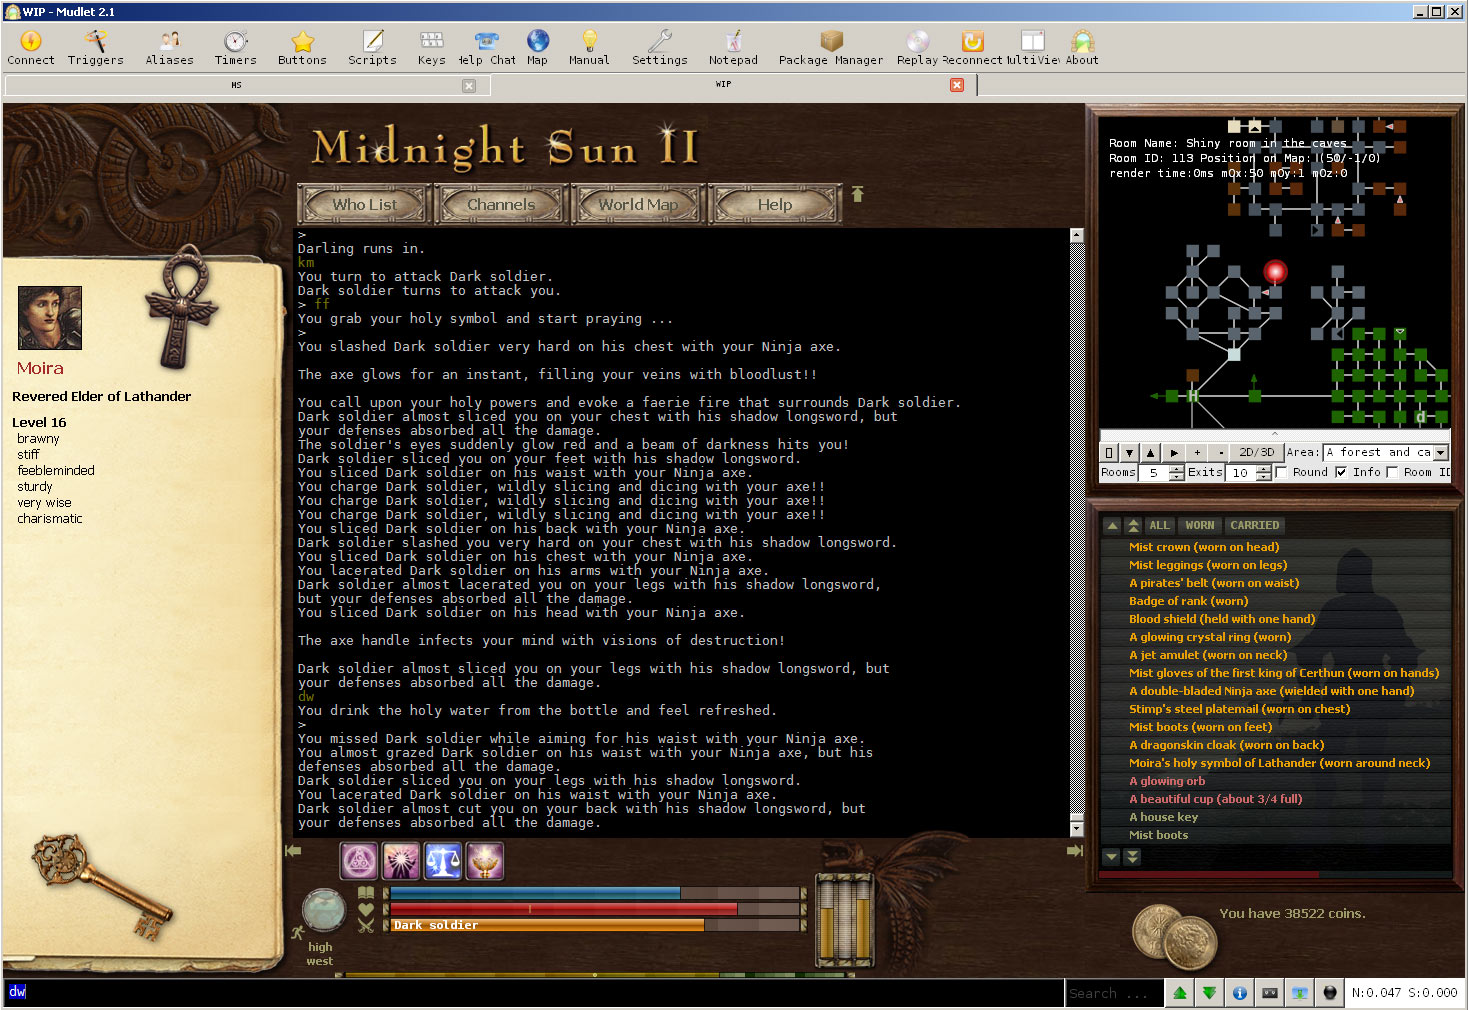The width and height of the screenshot is (1468, 1010).
Task: Click the green double up-arrow status icon
Action: click(x=1180, y=993)
